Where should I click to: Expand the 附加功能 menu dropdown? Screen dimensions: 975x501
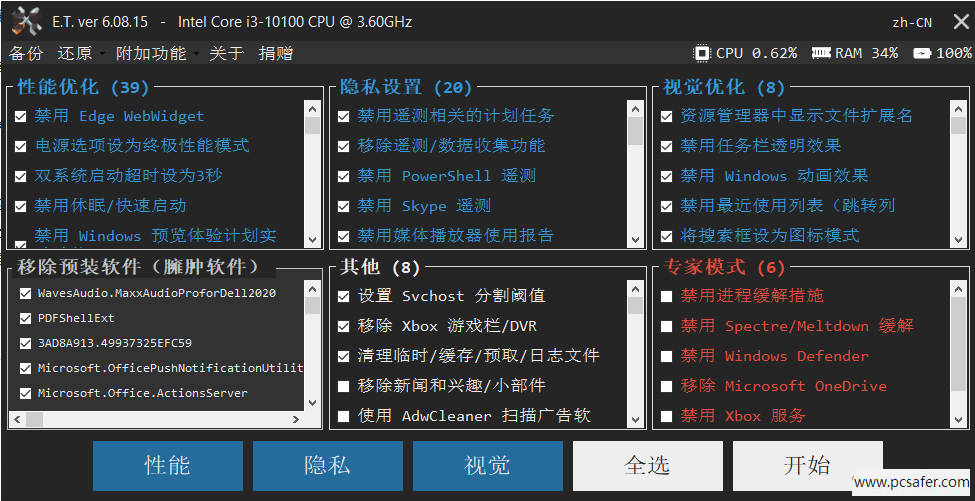click(152, 53)
